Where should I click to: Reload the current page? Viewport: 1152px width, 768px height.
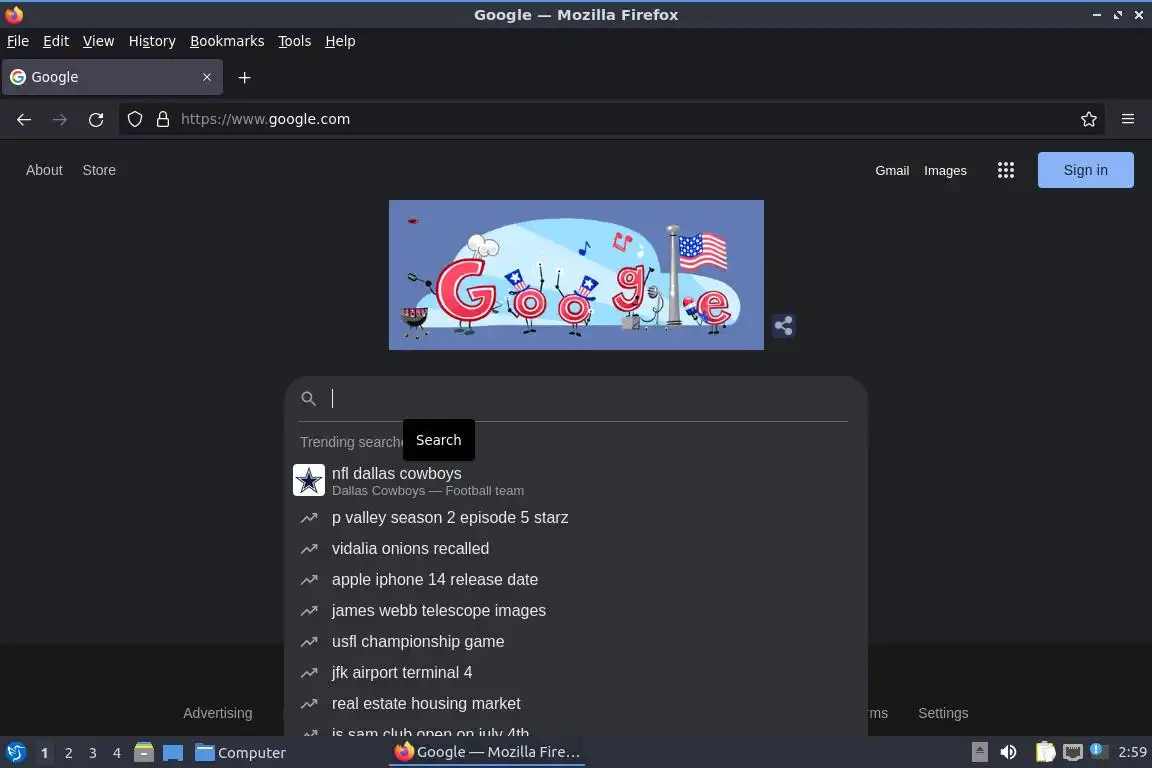tap(96, 120)
